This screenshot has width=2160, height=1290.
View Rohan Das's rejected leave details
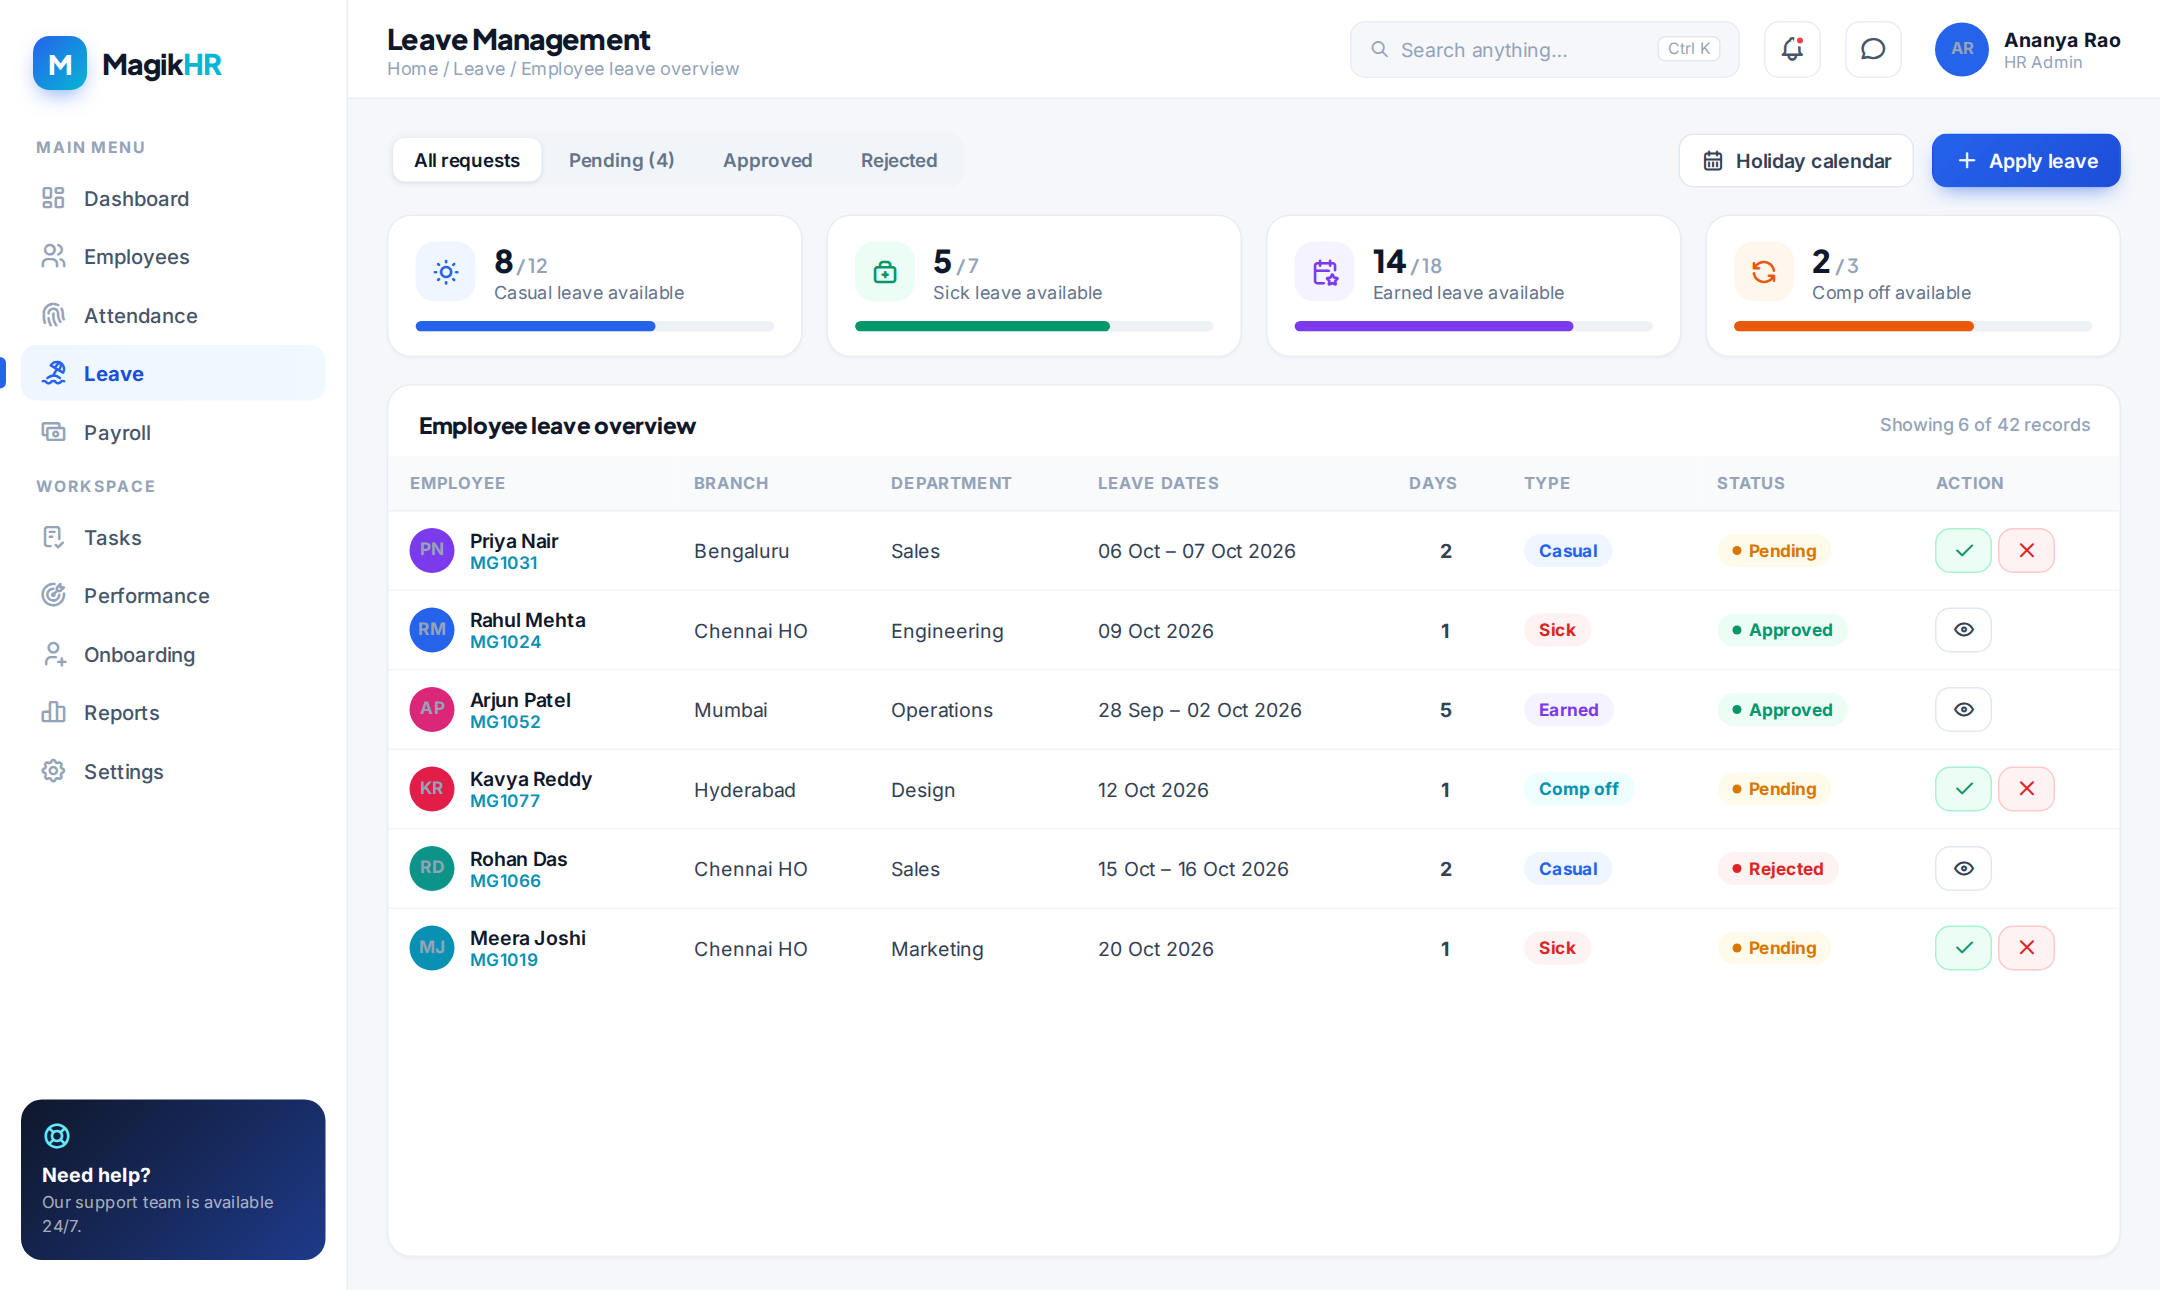coord(1963,869)
